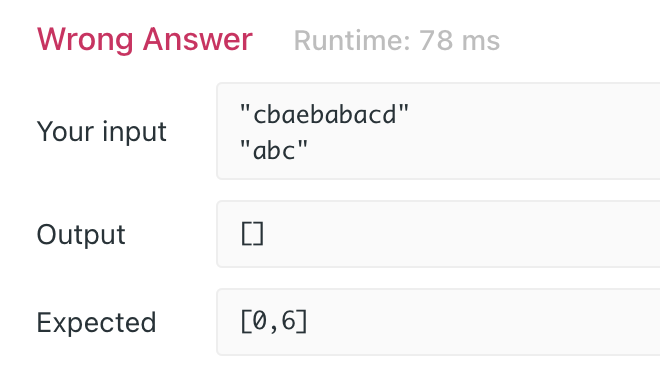
Task: Click the digit 6 in Expected result
Action: click(x=289, y=321)
